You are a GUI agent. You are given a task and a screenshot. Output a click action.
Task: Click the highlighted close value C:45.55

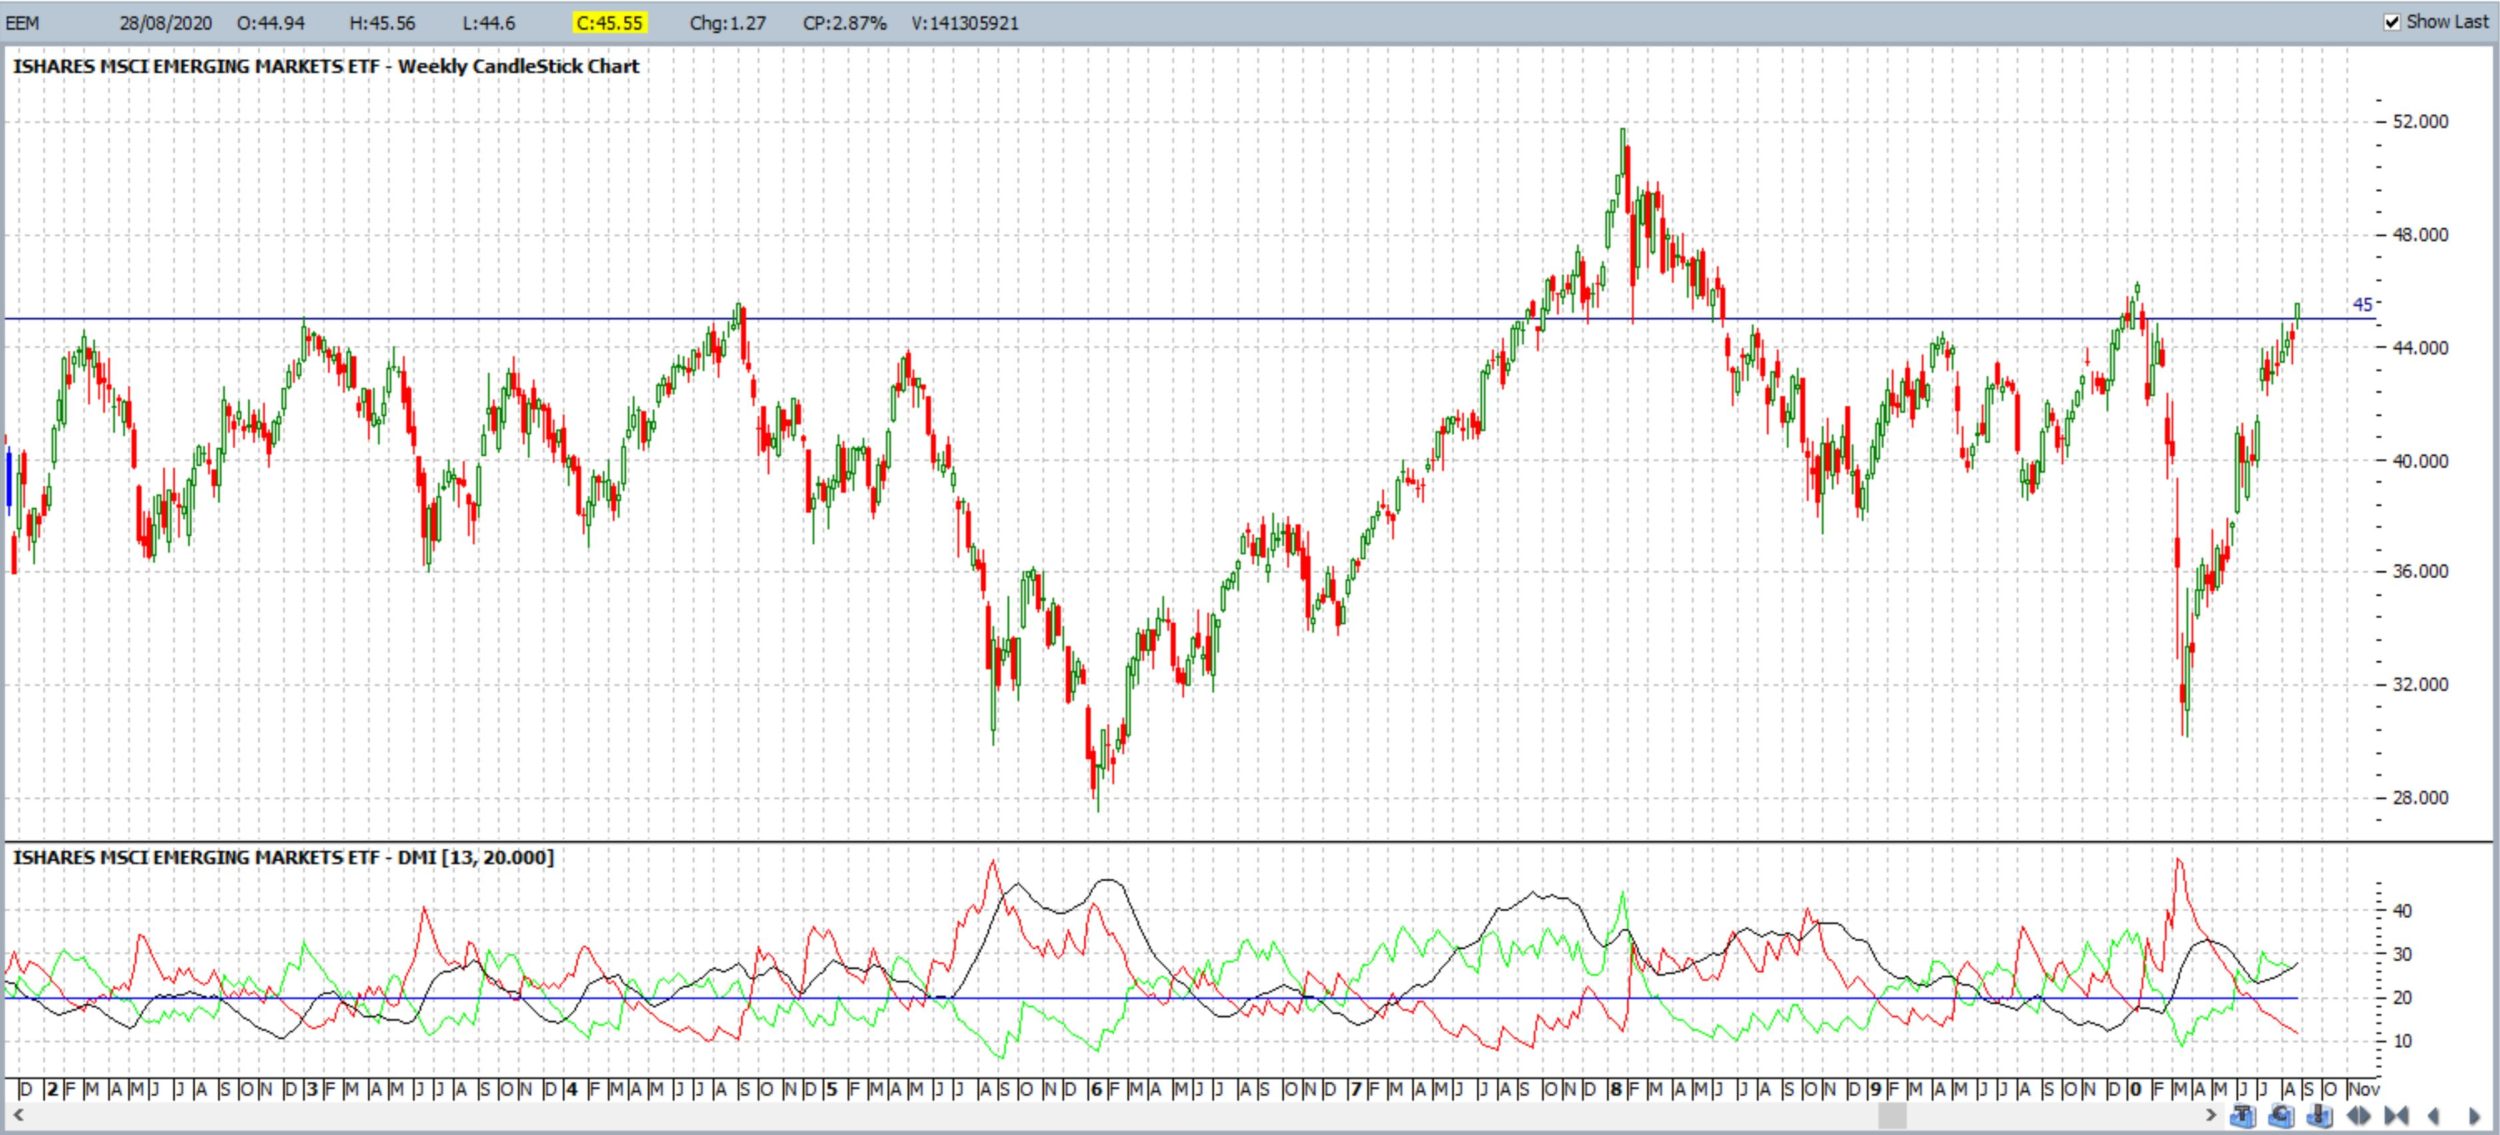tap(609, 23)
